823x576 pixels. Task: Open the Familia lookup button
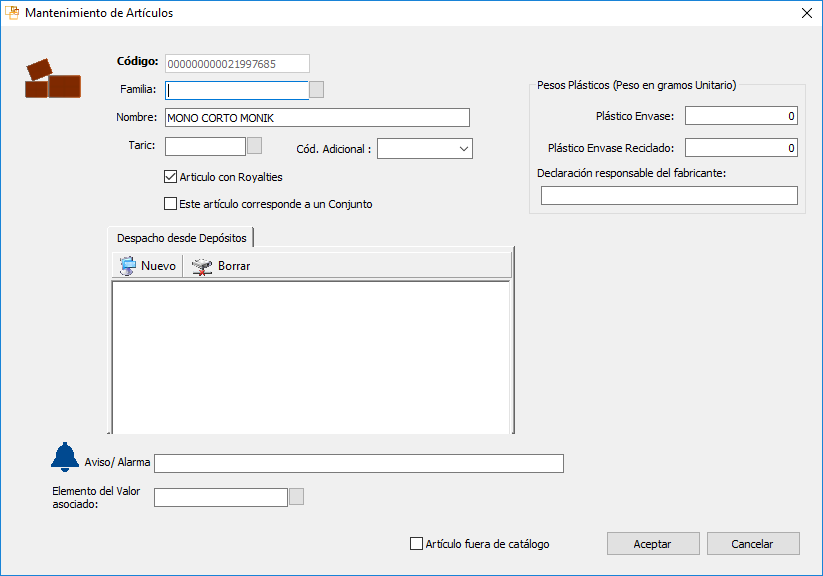[317, 90]
